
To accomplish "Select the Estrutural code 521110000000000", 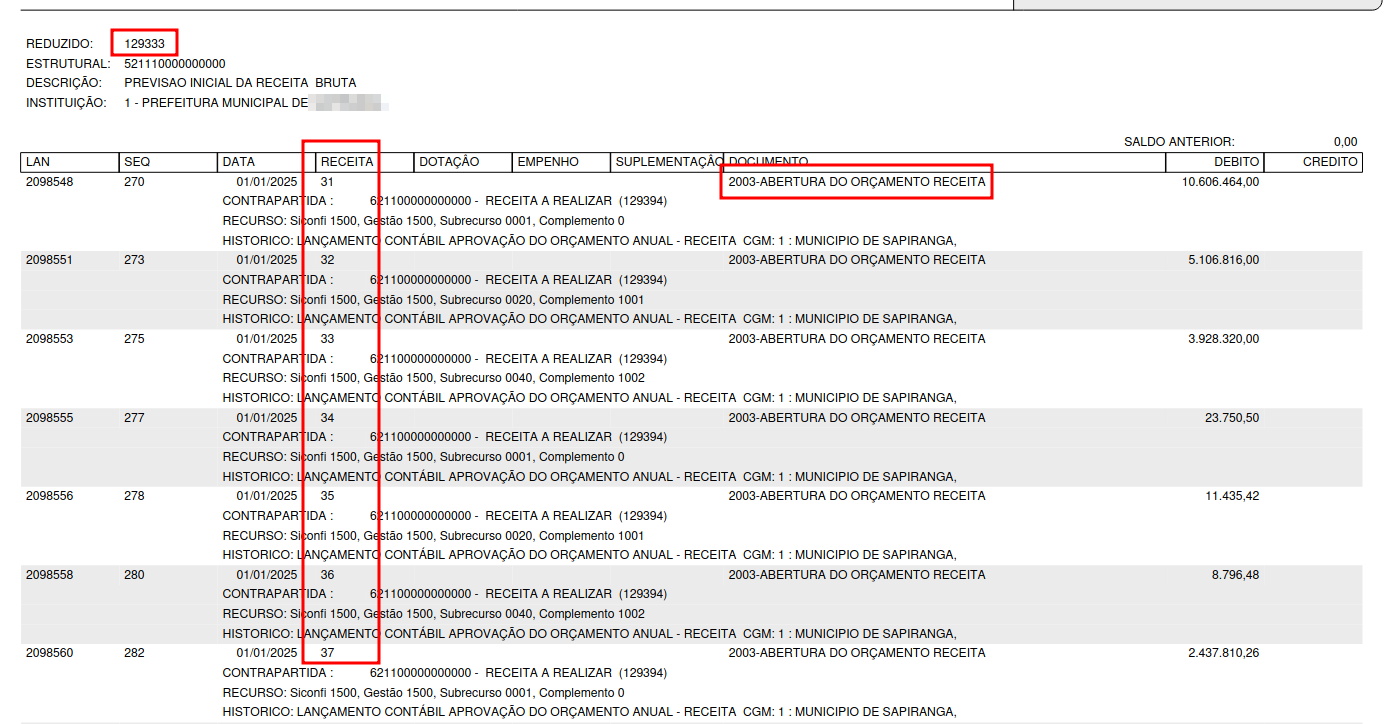I will point(175,64).
